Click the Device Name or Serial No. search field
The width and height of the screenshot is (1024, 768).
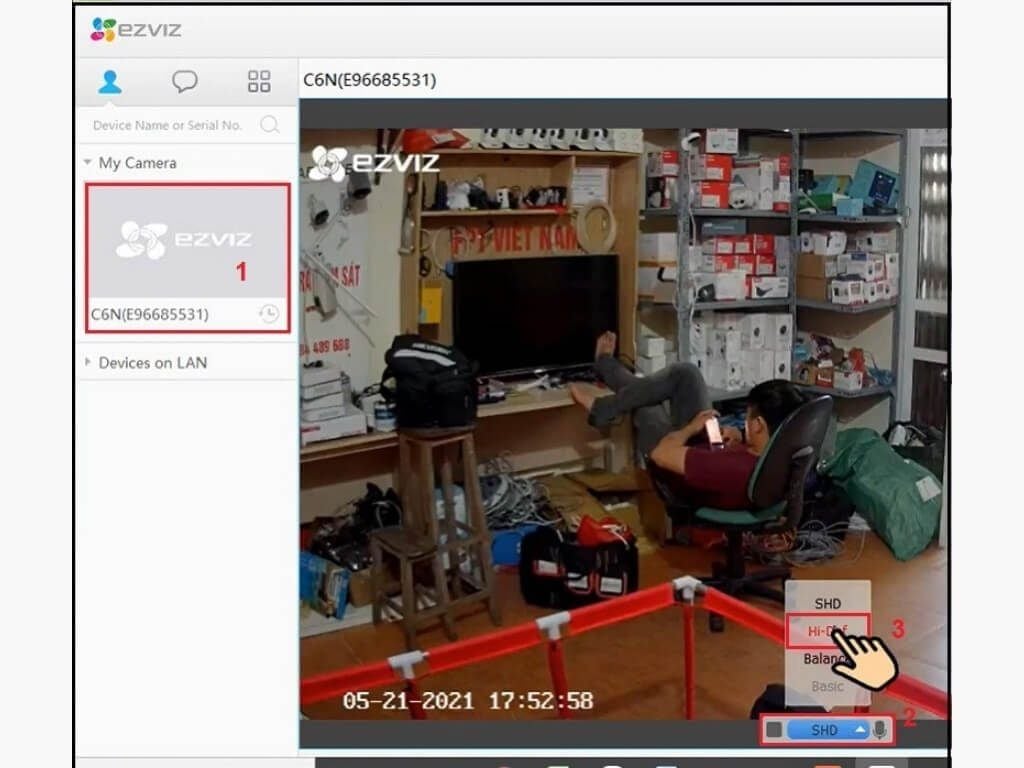(x=165, y=125)
